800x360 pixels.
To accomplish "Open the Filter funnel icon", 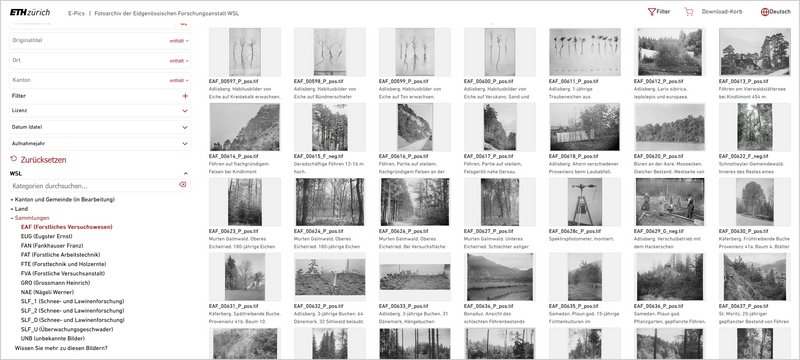I will tap(651, 12).
